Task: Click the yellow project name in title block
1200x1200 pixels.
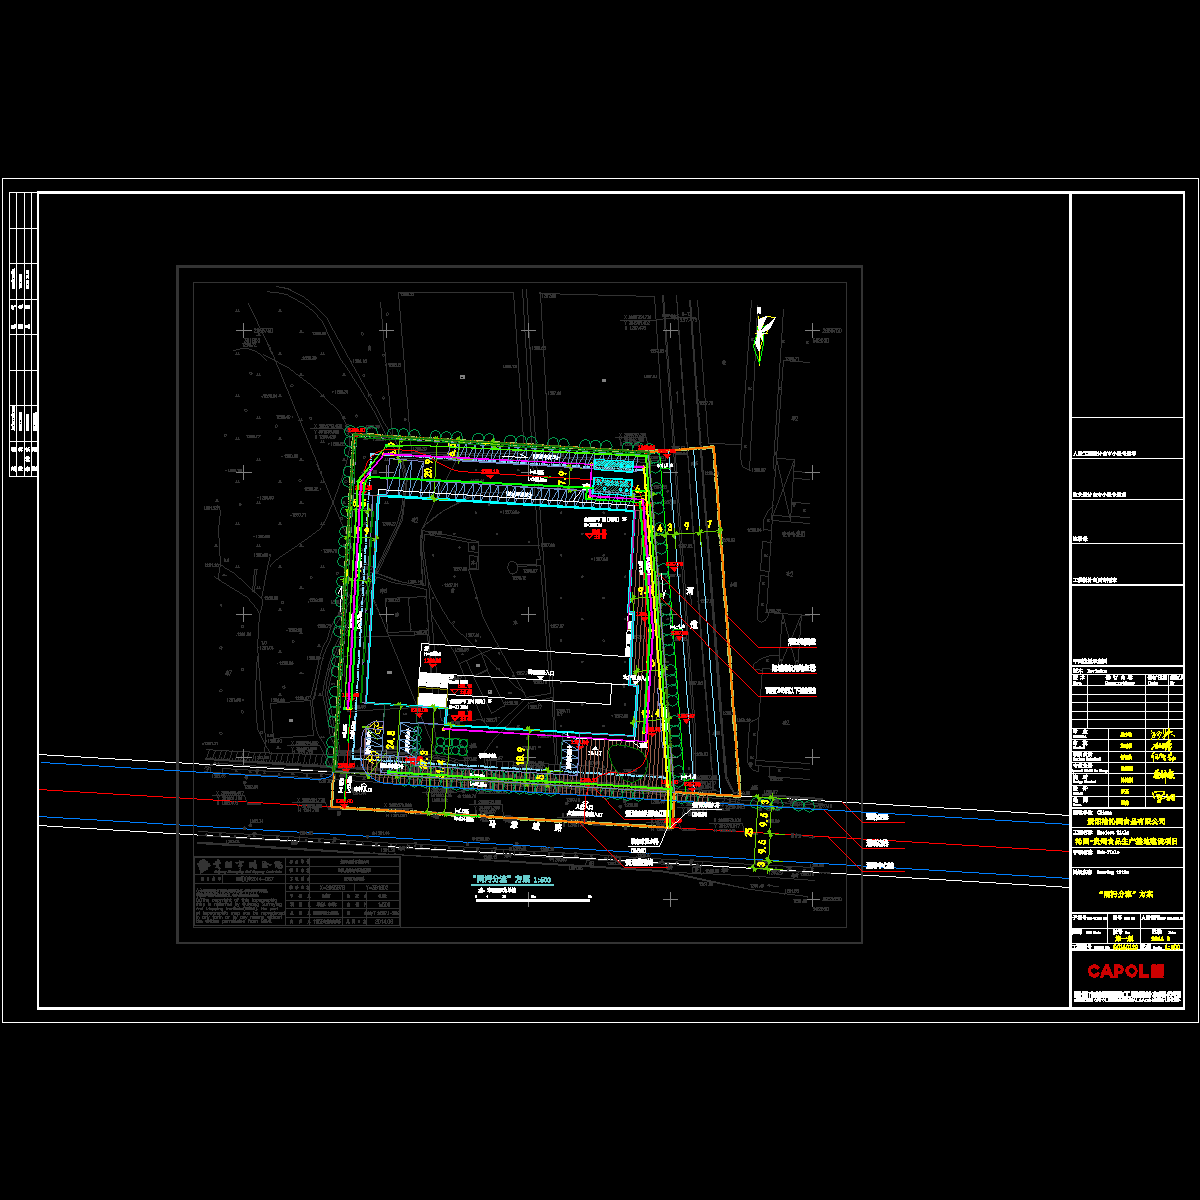Action: tap(1126, 842)
